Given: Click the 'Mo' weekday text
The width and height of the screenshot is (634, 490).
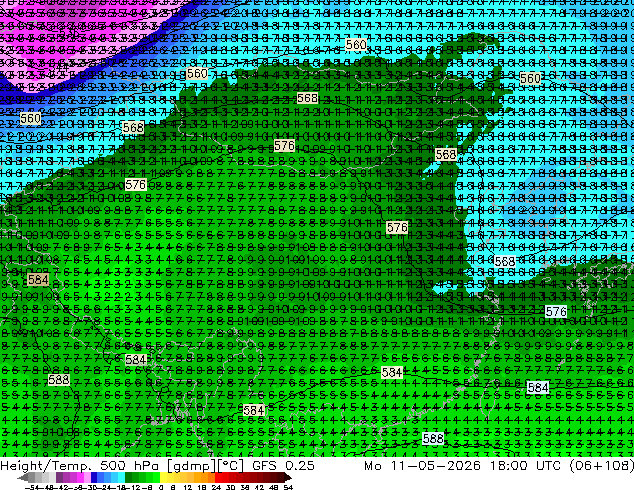Looking at the screenshot, I should tap(372, 466).
